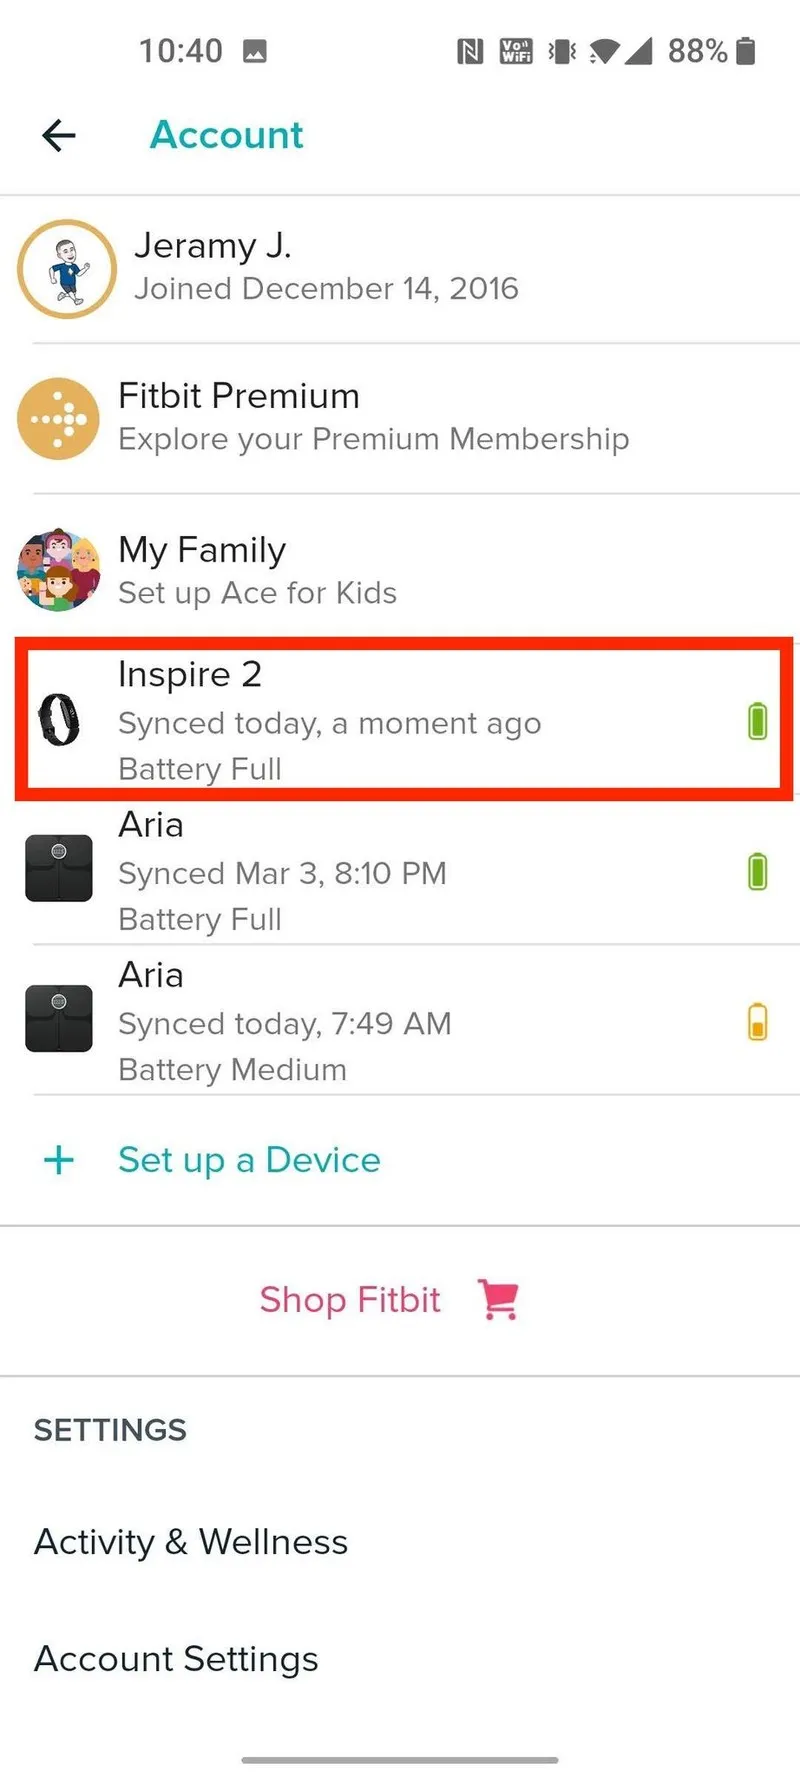
Task: Tap the My Family avatar icon
Action: click(58, 570)
